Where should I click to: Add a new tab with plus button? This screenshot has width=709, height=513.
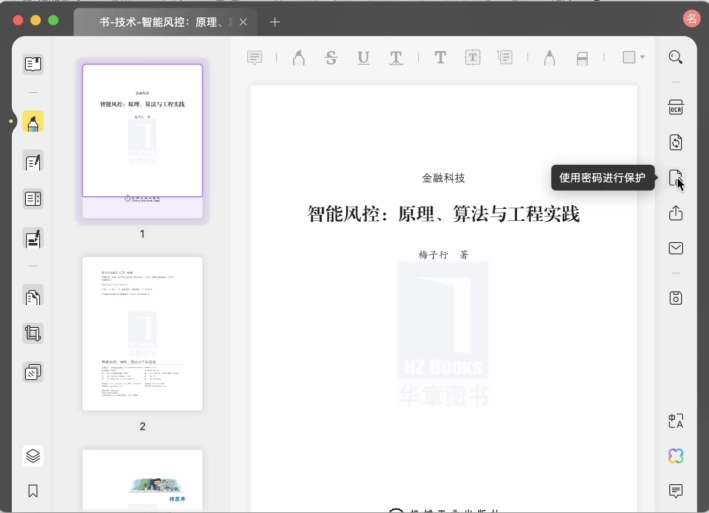(x=274, y=22)
